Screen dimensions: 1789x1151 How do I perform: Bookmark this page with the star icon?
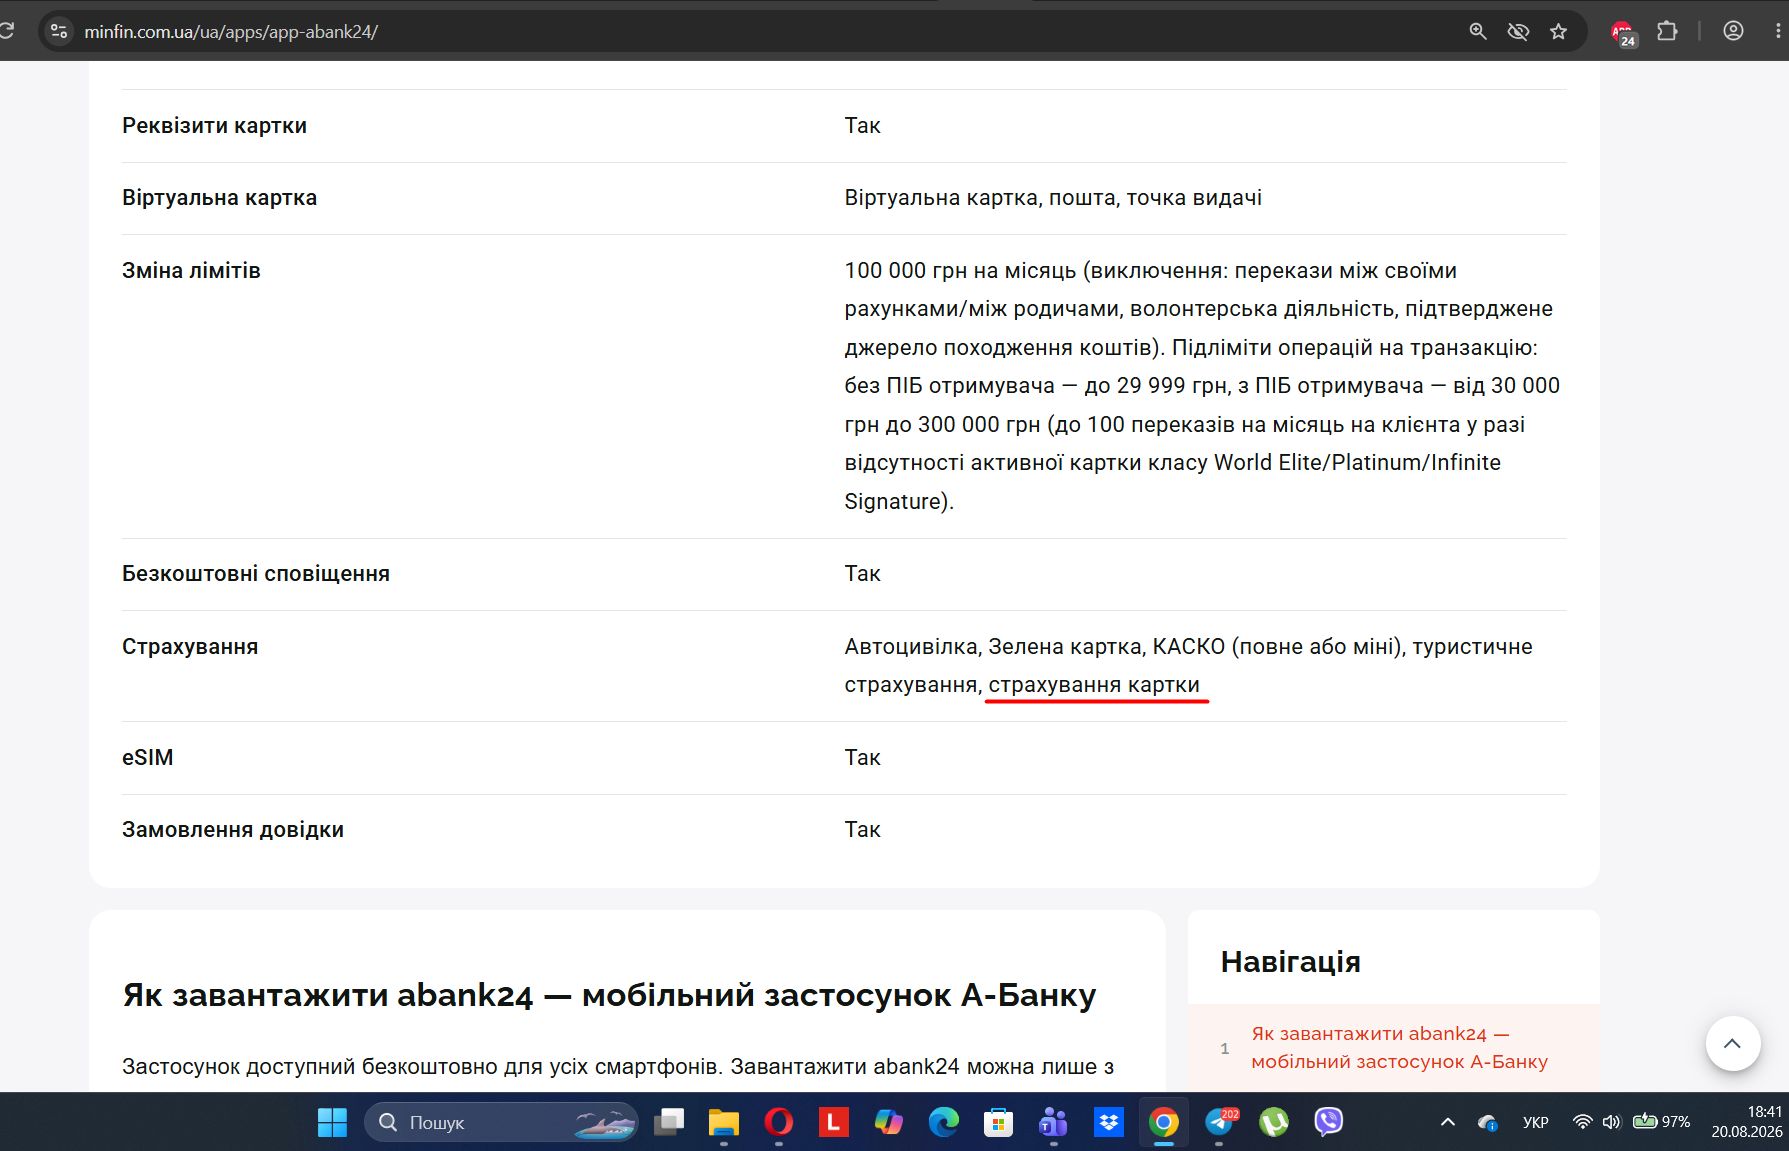pyautogui.click(x=1558, y=32)
